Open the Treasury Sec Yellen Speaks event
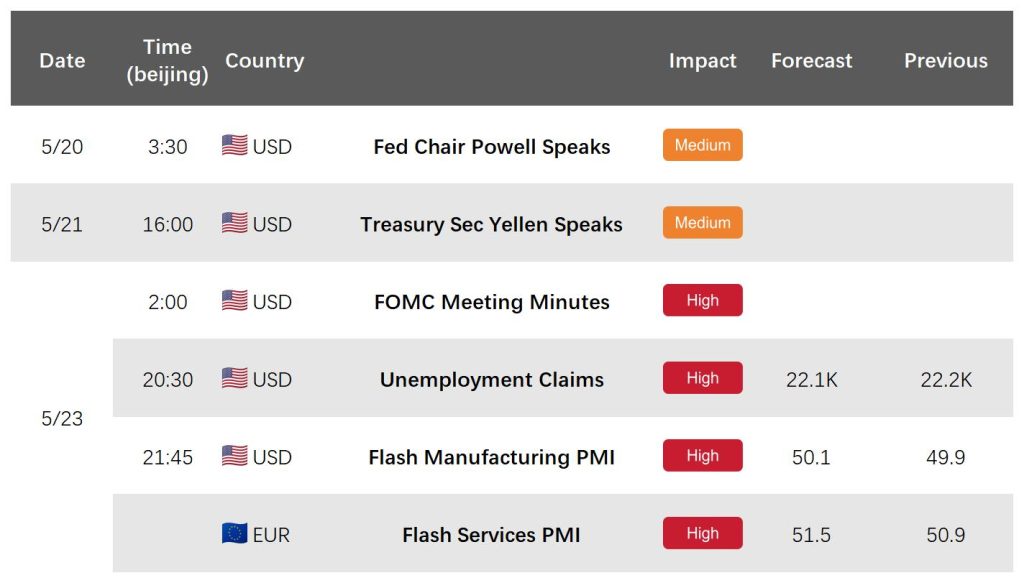1024x583 pixels. pyautogui.click(x=491, y=225)
